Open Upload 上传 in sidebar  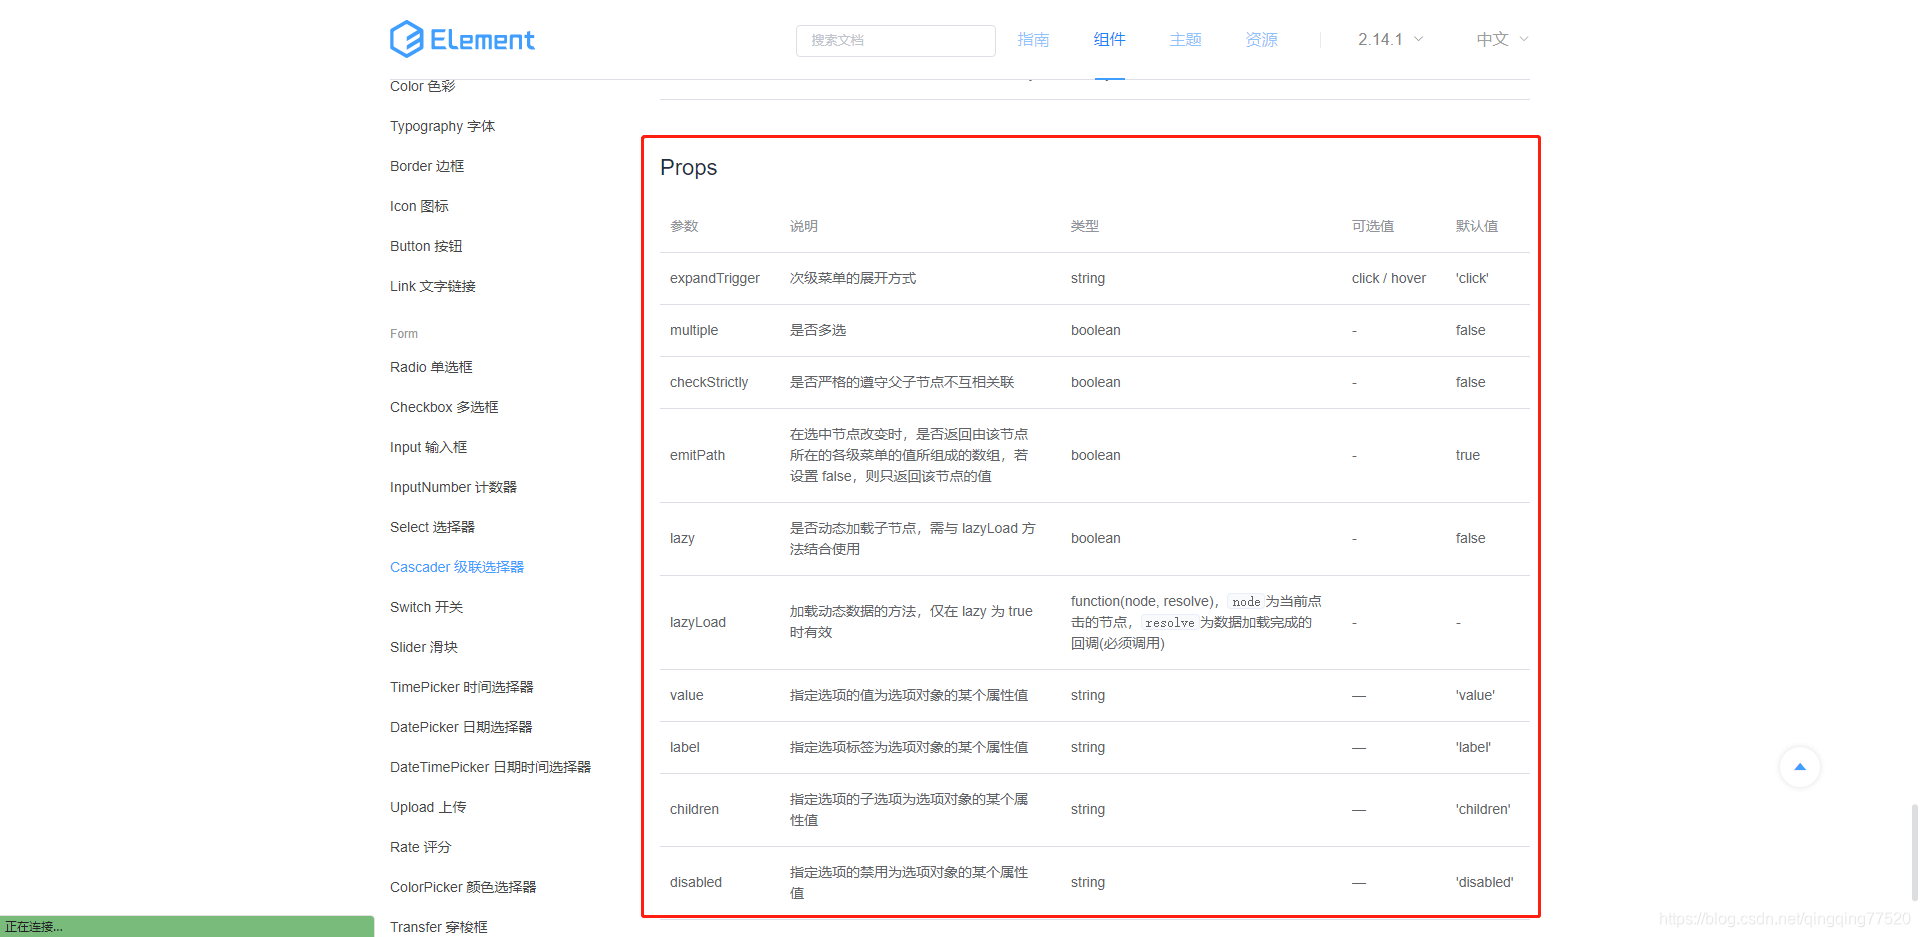coord(428,807)
